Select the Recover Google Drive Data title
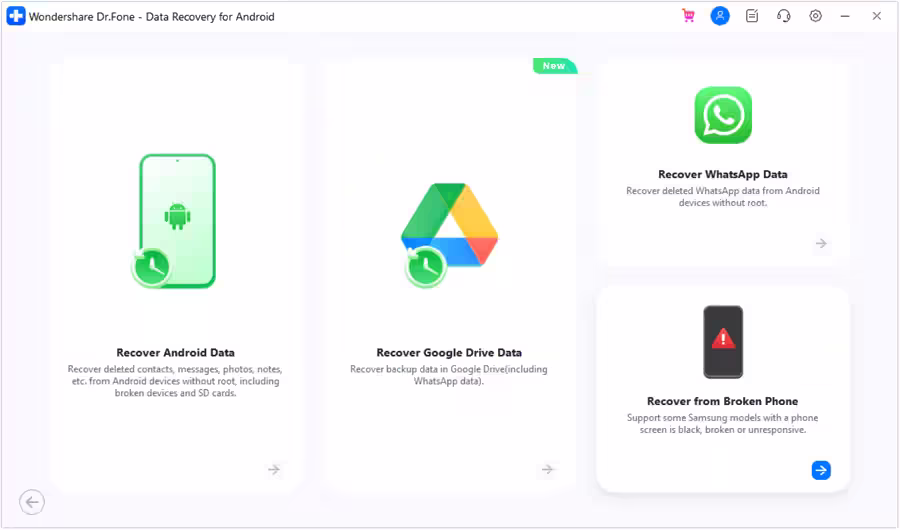 click(x=449, y=353)
